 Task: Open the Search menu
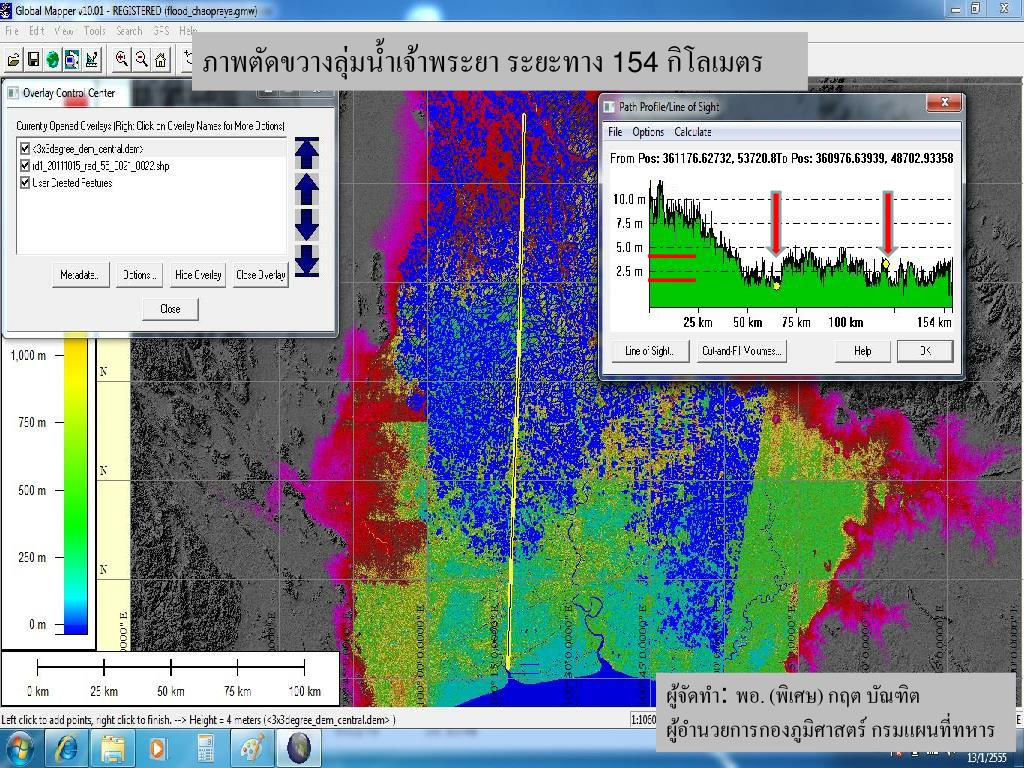point(129,31)
